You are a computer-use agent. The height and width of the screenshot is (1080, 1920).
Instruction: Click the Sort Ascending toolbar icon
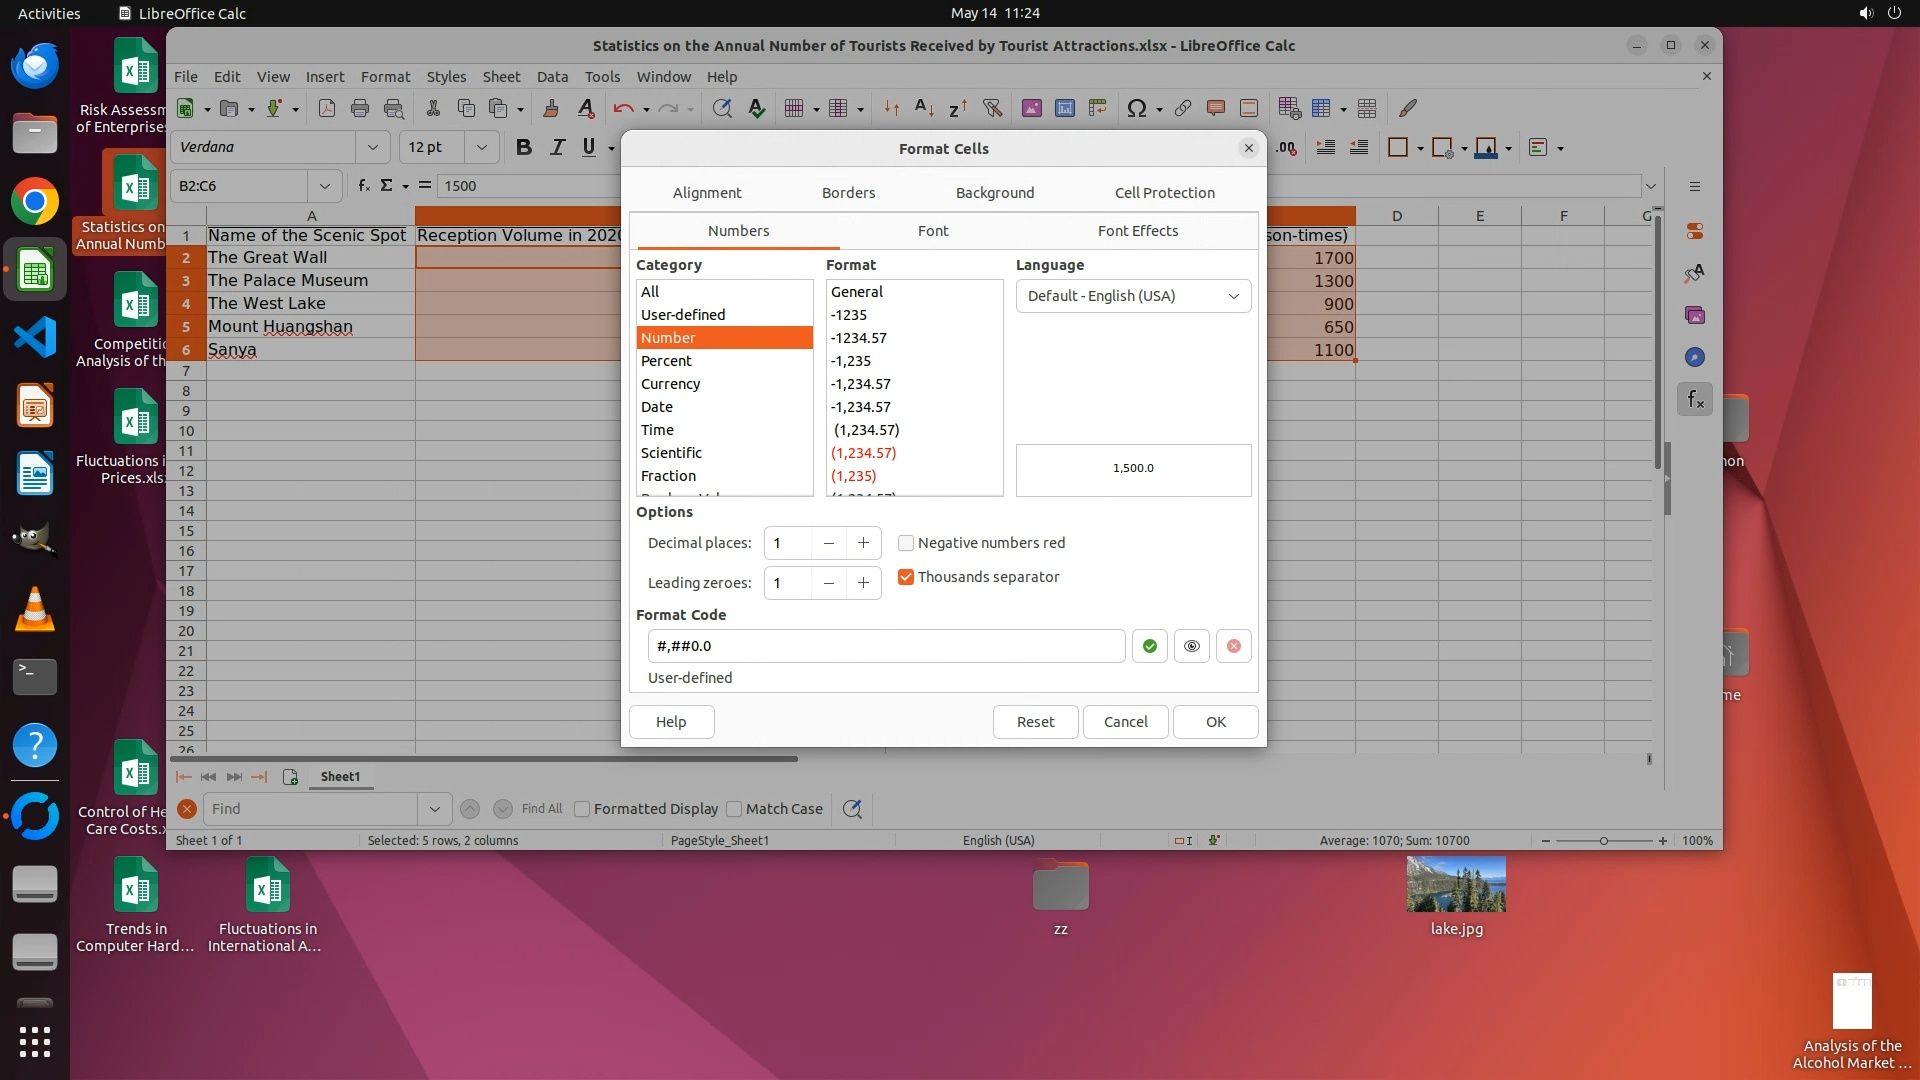924,108
